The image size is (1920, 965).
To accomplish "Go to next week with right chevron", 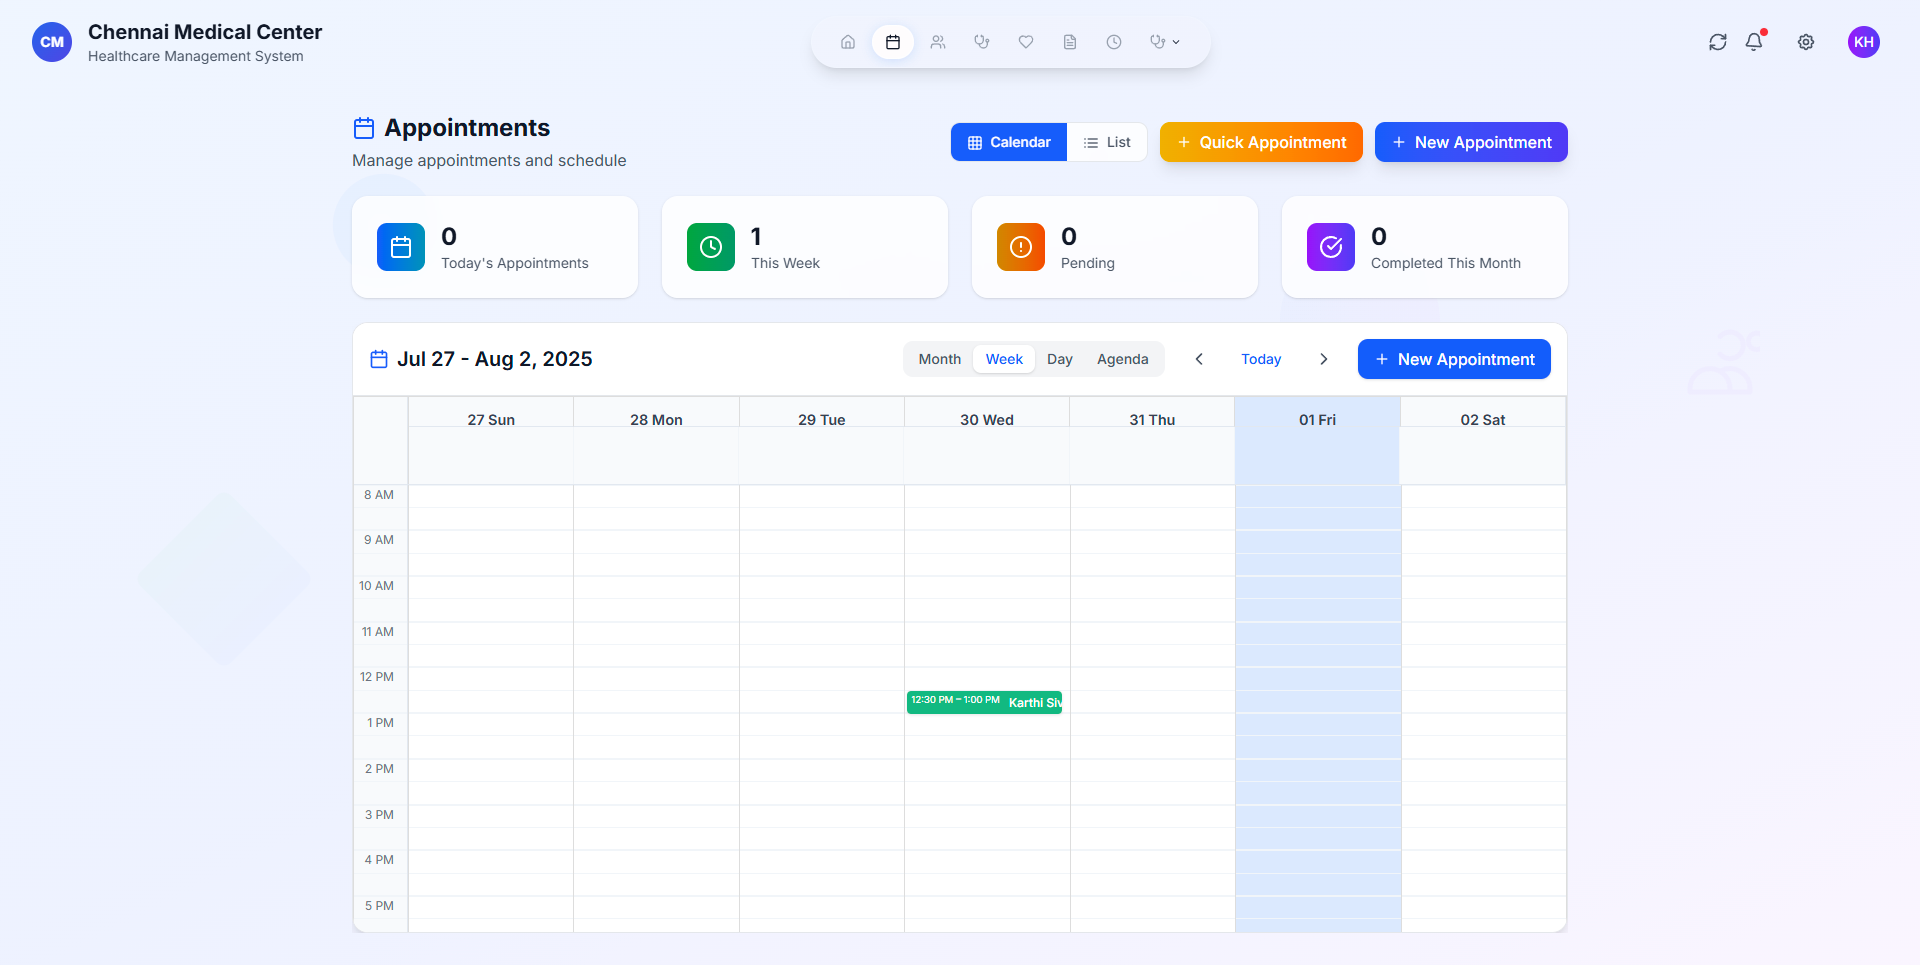I will 1324,359.
